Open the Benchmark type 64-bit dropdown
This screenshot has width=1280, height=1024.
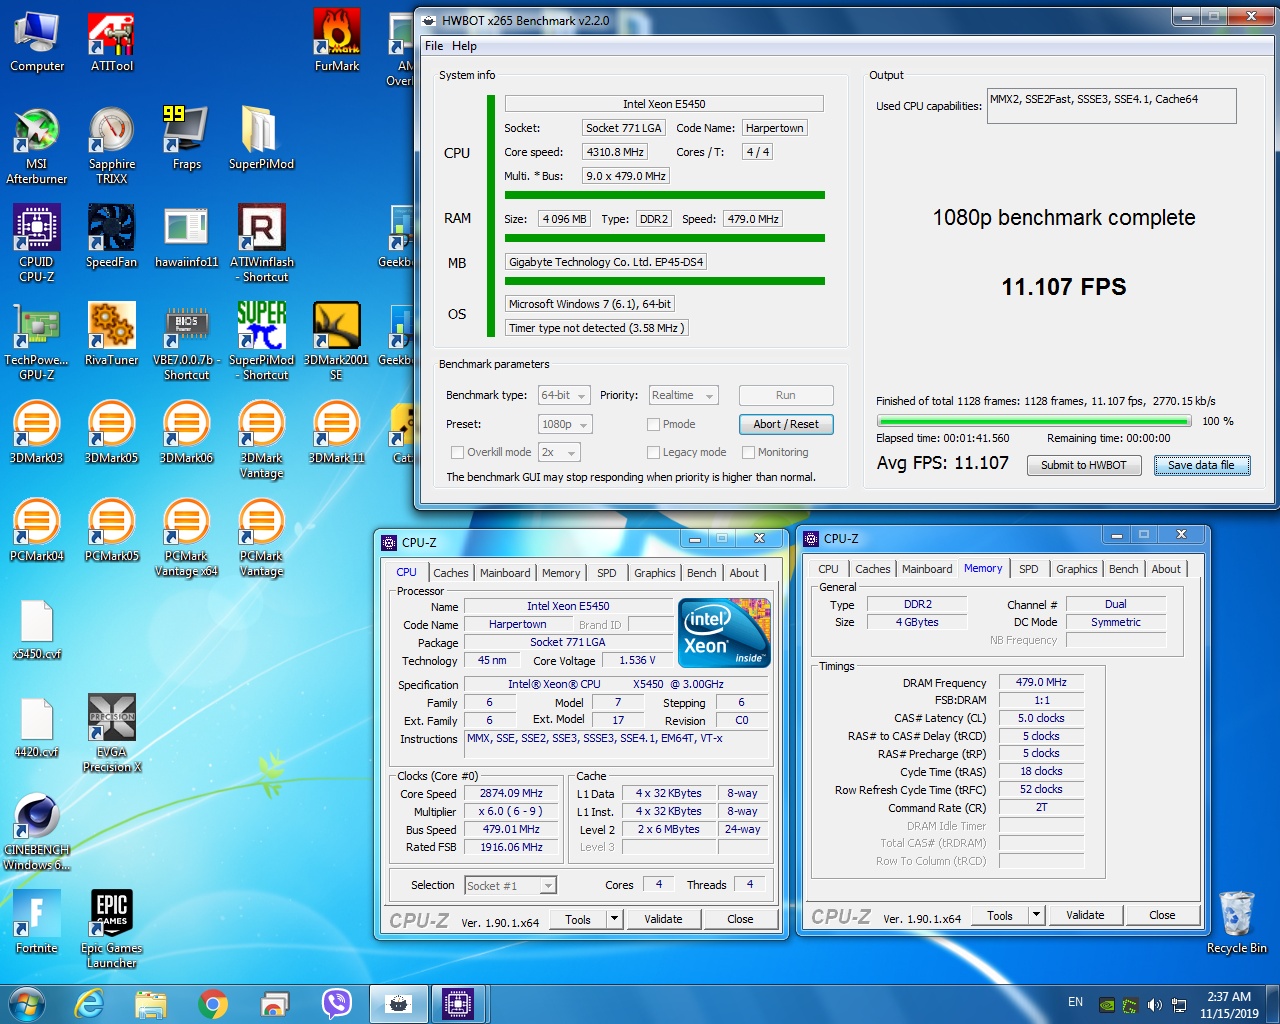tap(564, 395)
